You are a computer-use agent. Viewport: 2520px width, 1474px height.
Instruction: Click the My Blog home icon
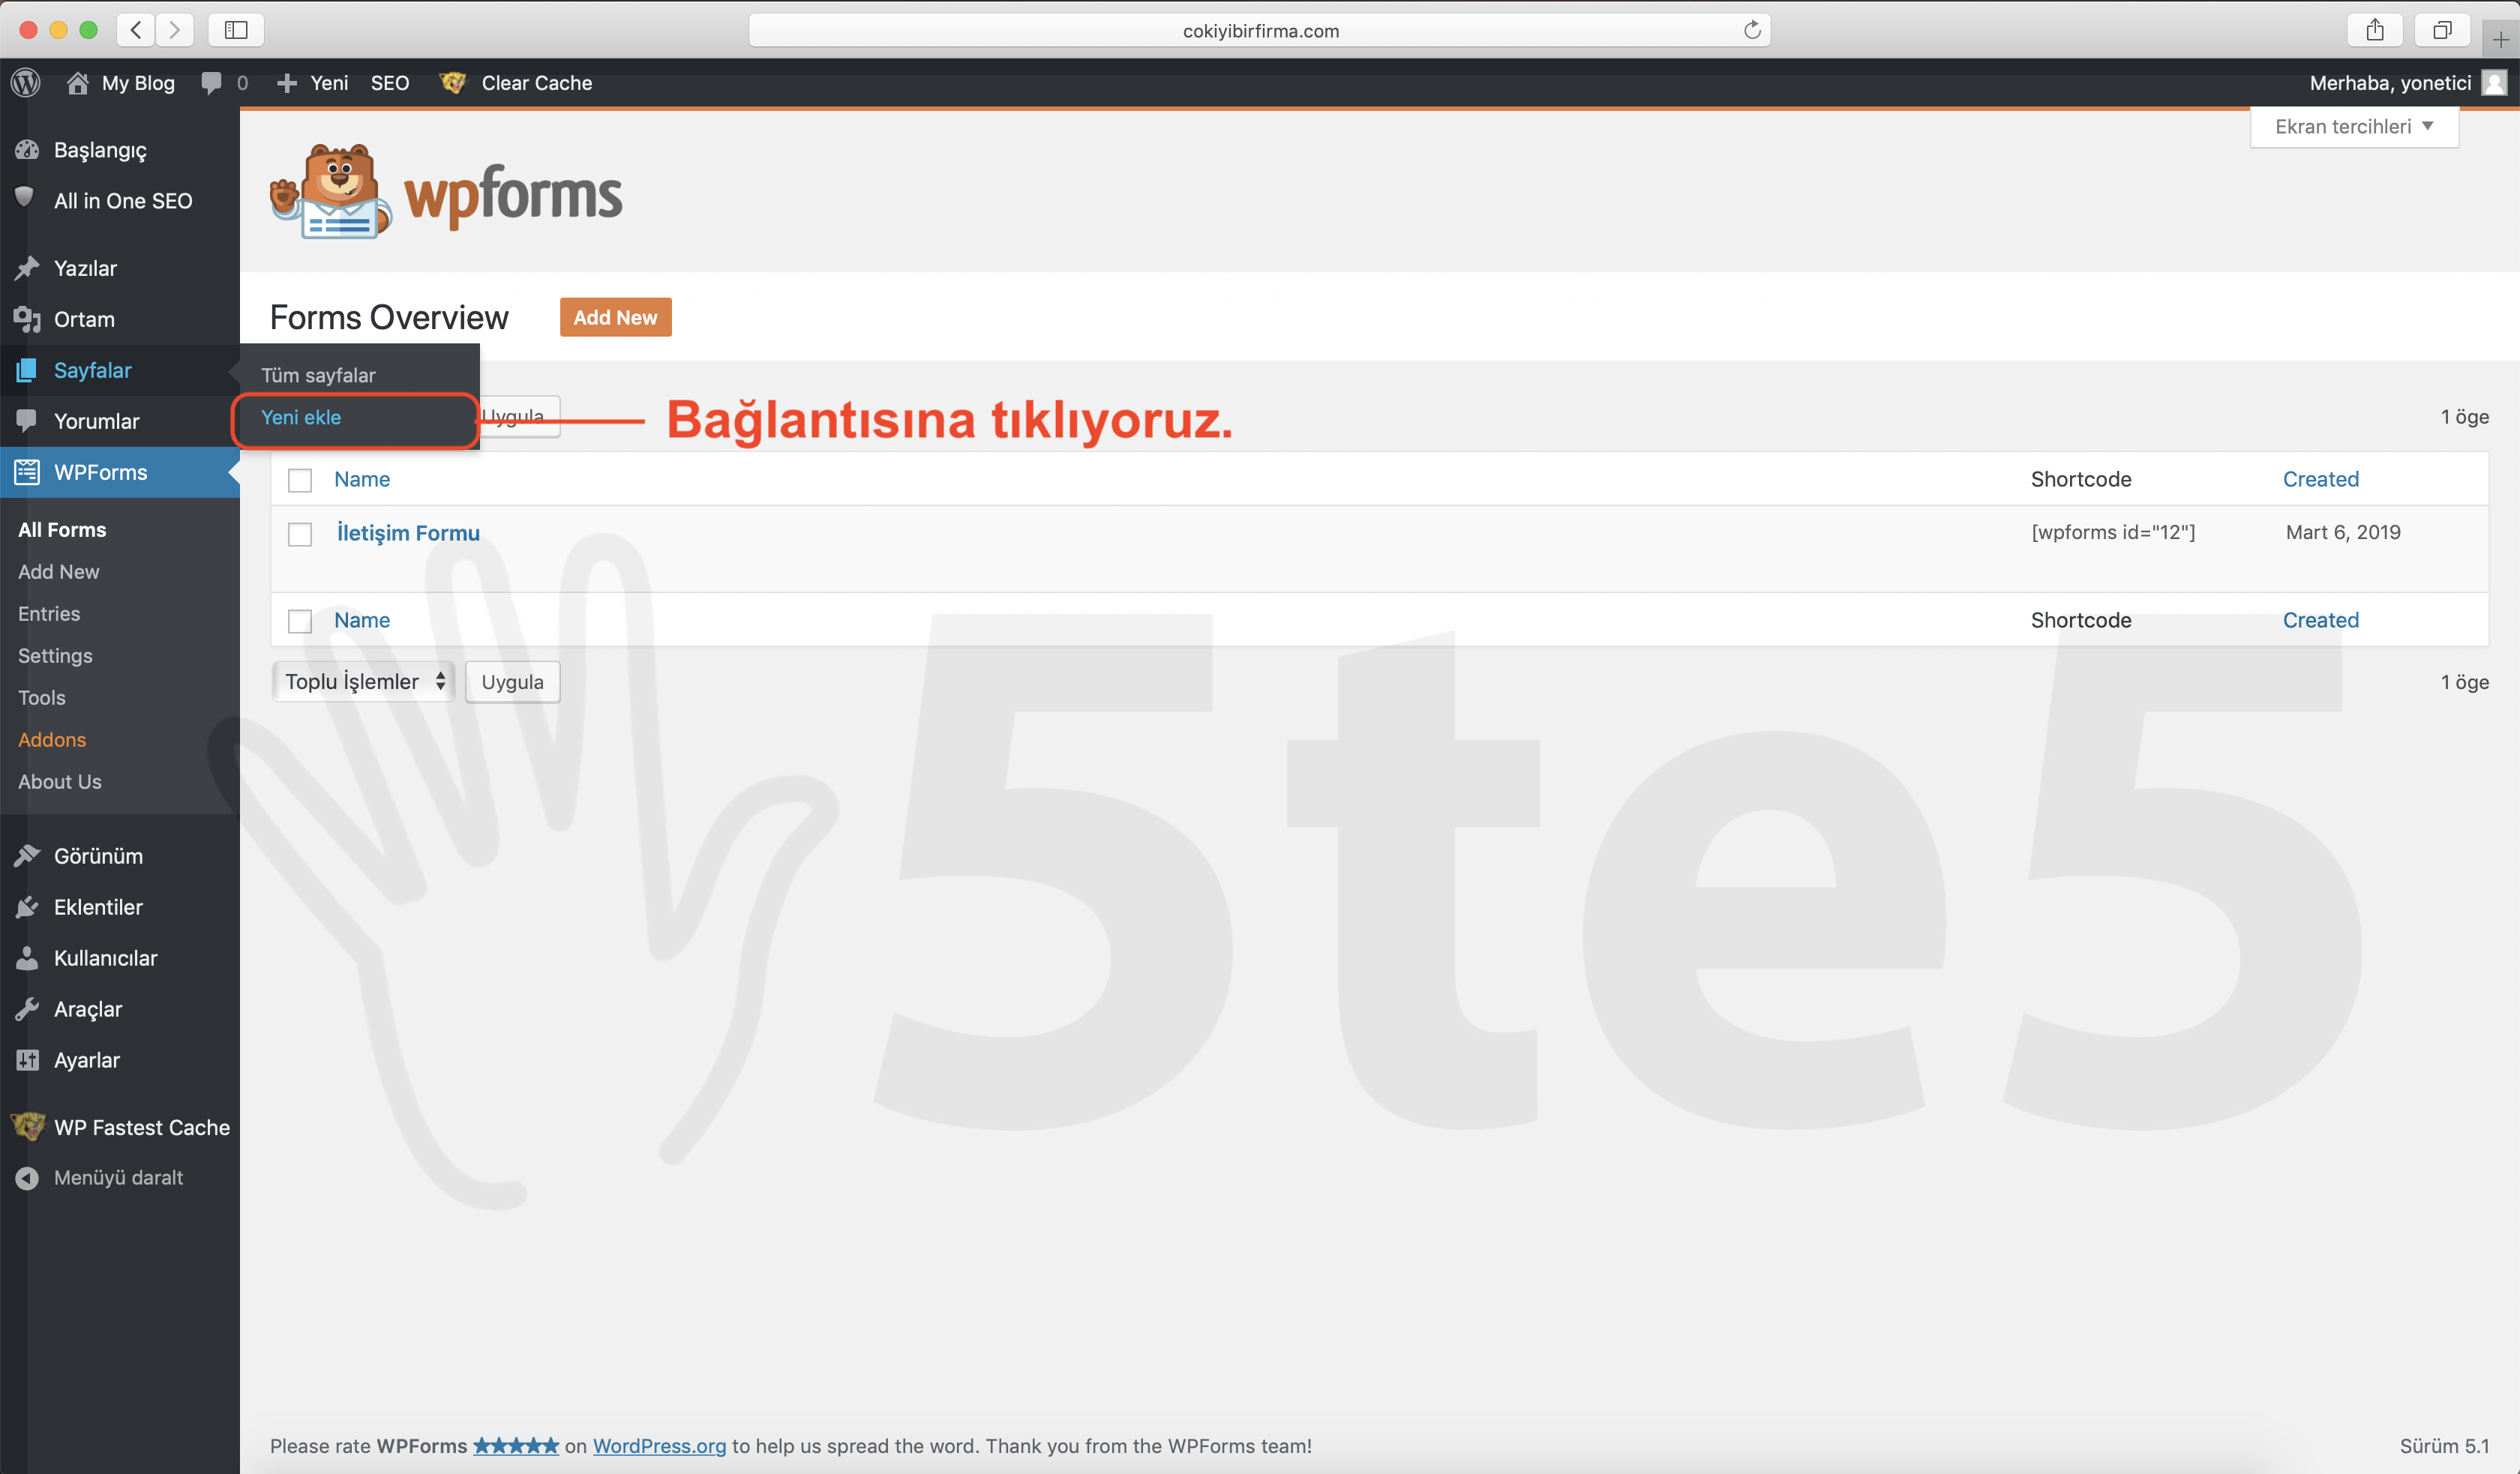78,83
